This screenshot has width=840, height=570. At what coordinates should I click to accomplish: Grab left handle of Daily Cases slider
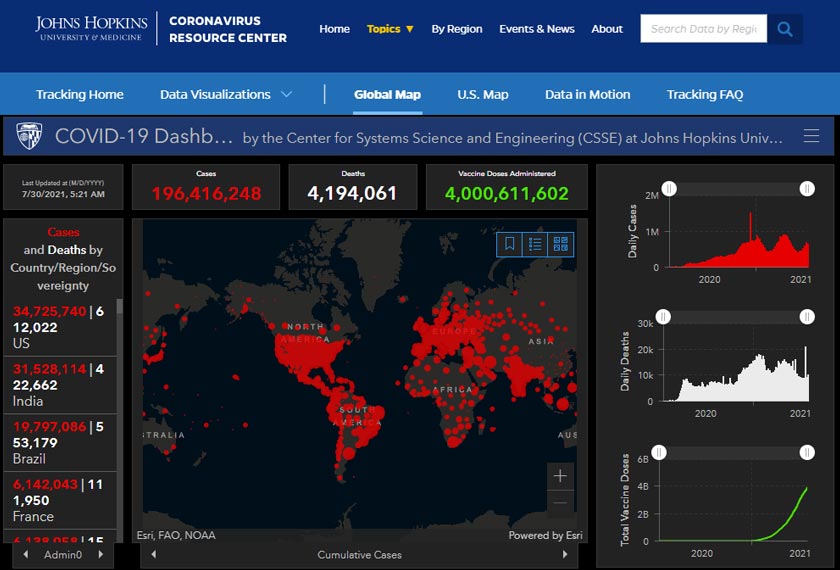[x=669, y=188]
